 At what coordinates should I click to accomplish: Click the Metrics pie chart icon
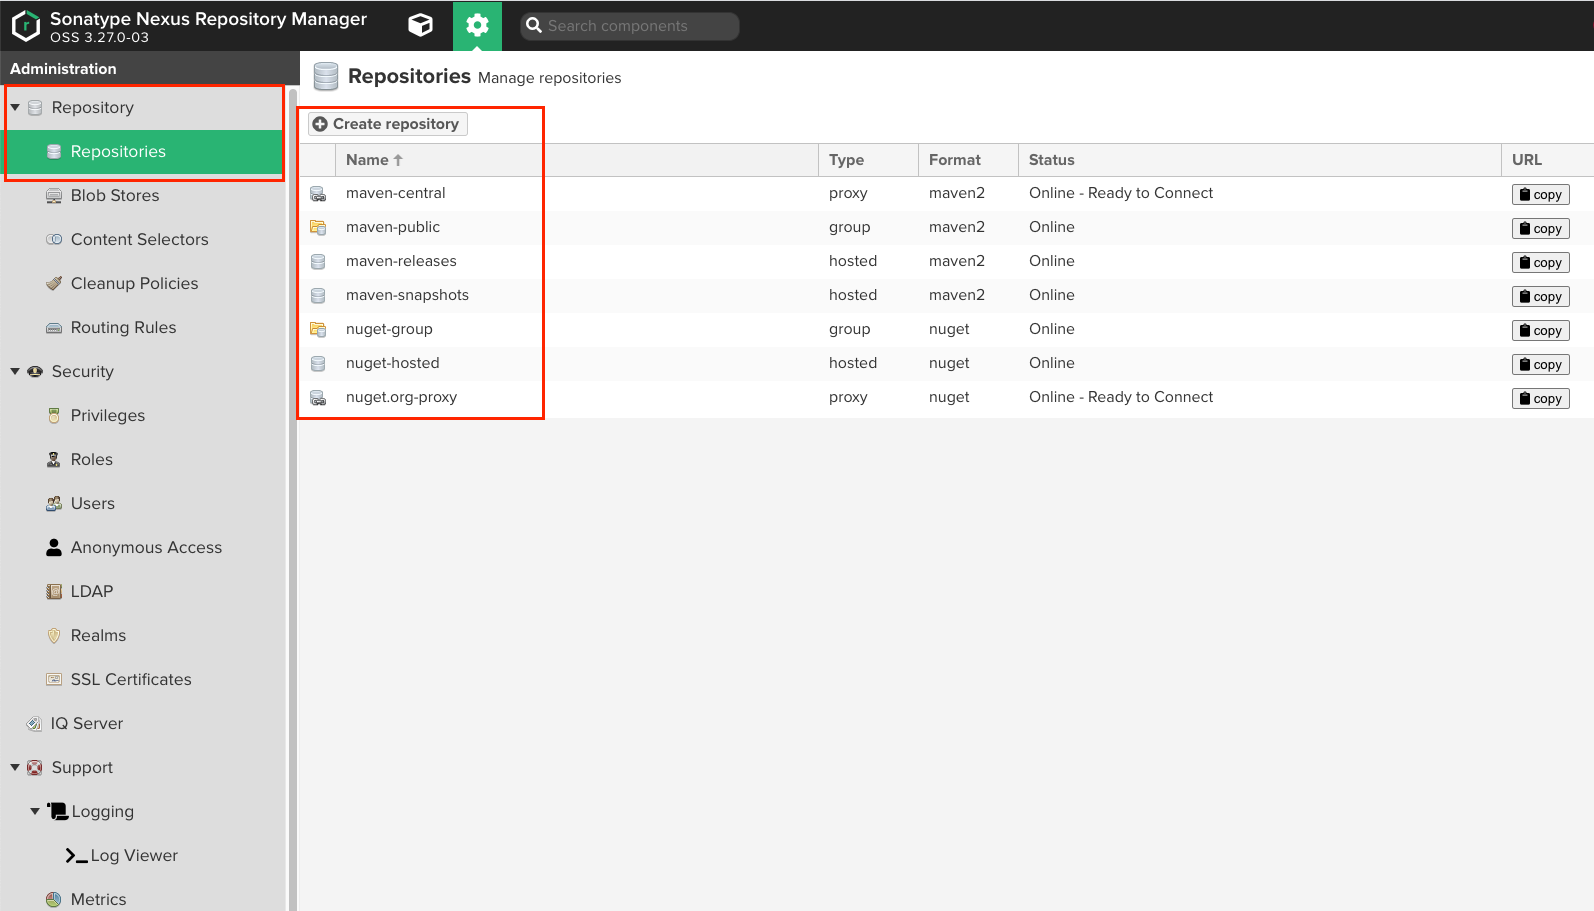tap(54, 900)
